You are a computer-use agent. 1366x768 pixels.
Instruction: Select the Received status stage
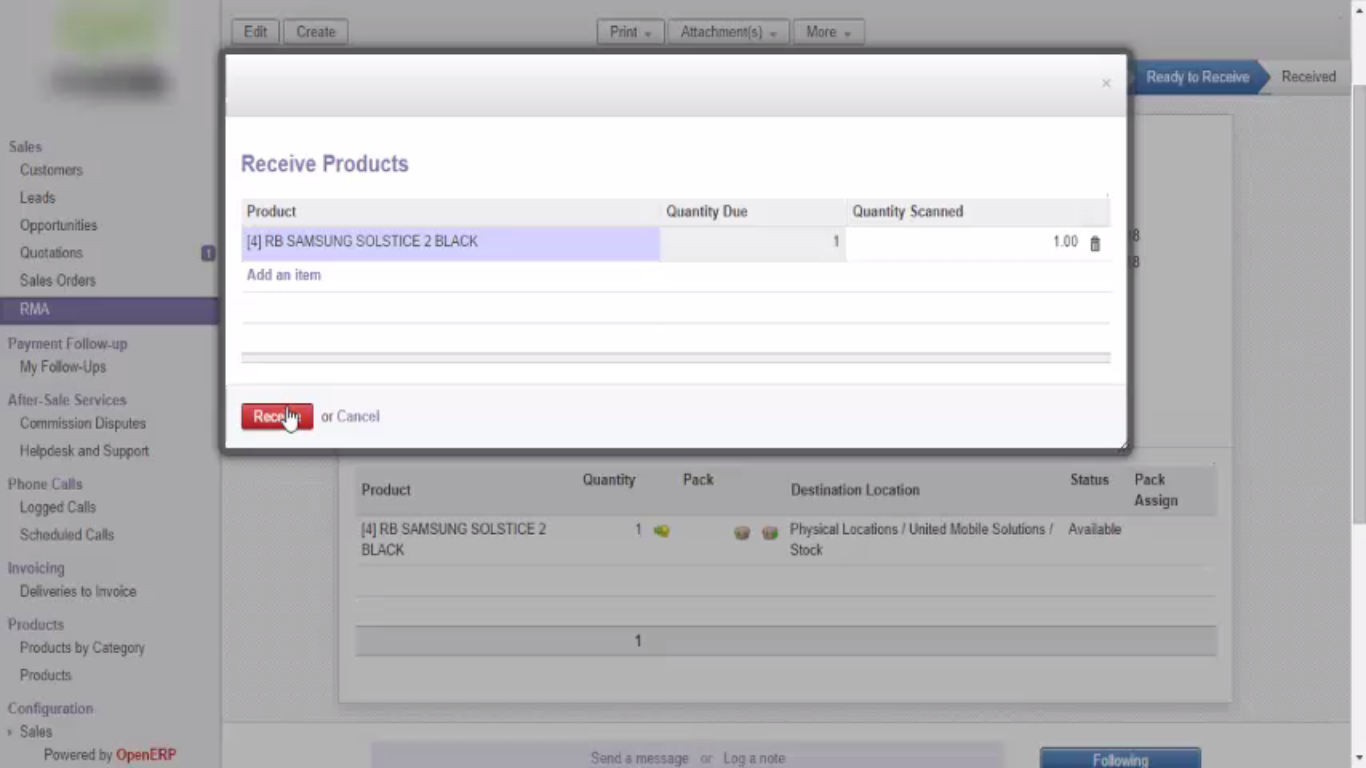1308,77
